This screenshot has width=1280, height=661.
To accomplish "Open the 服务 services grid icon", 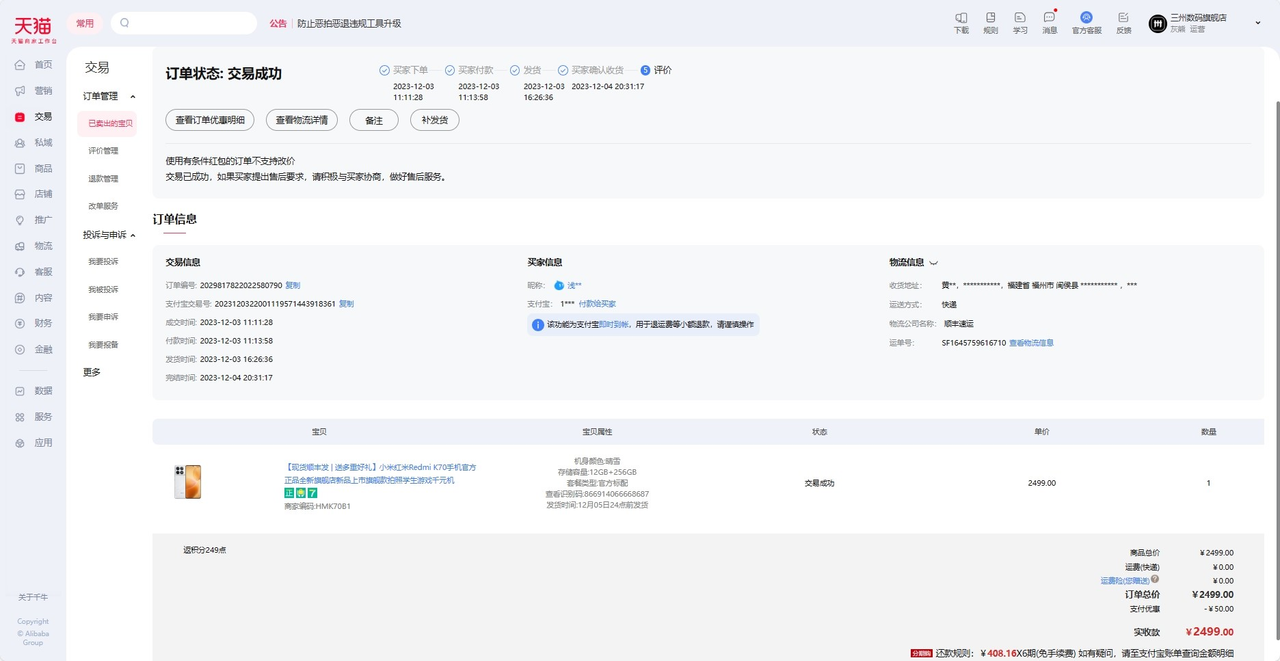I will [20, 416].
